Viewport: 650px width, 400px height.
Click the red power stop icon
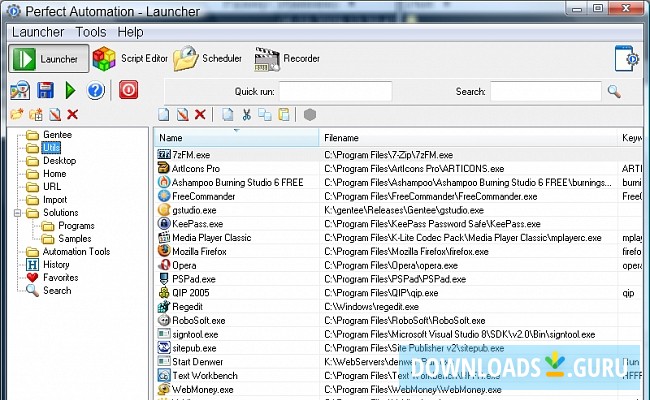[x=129, y=90]
